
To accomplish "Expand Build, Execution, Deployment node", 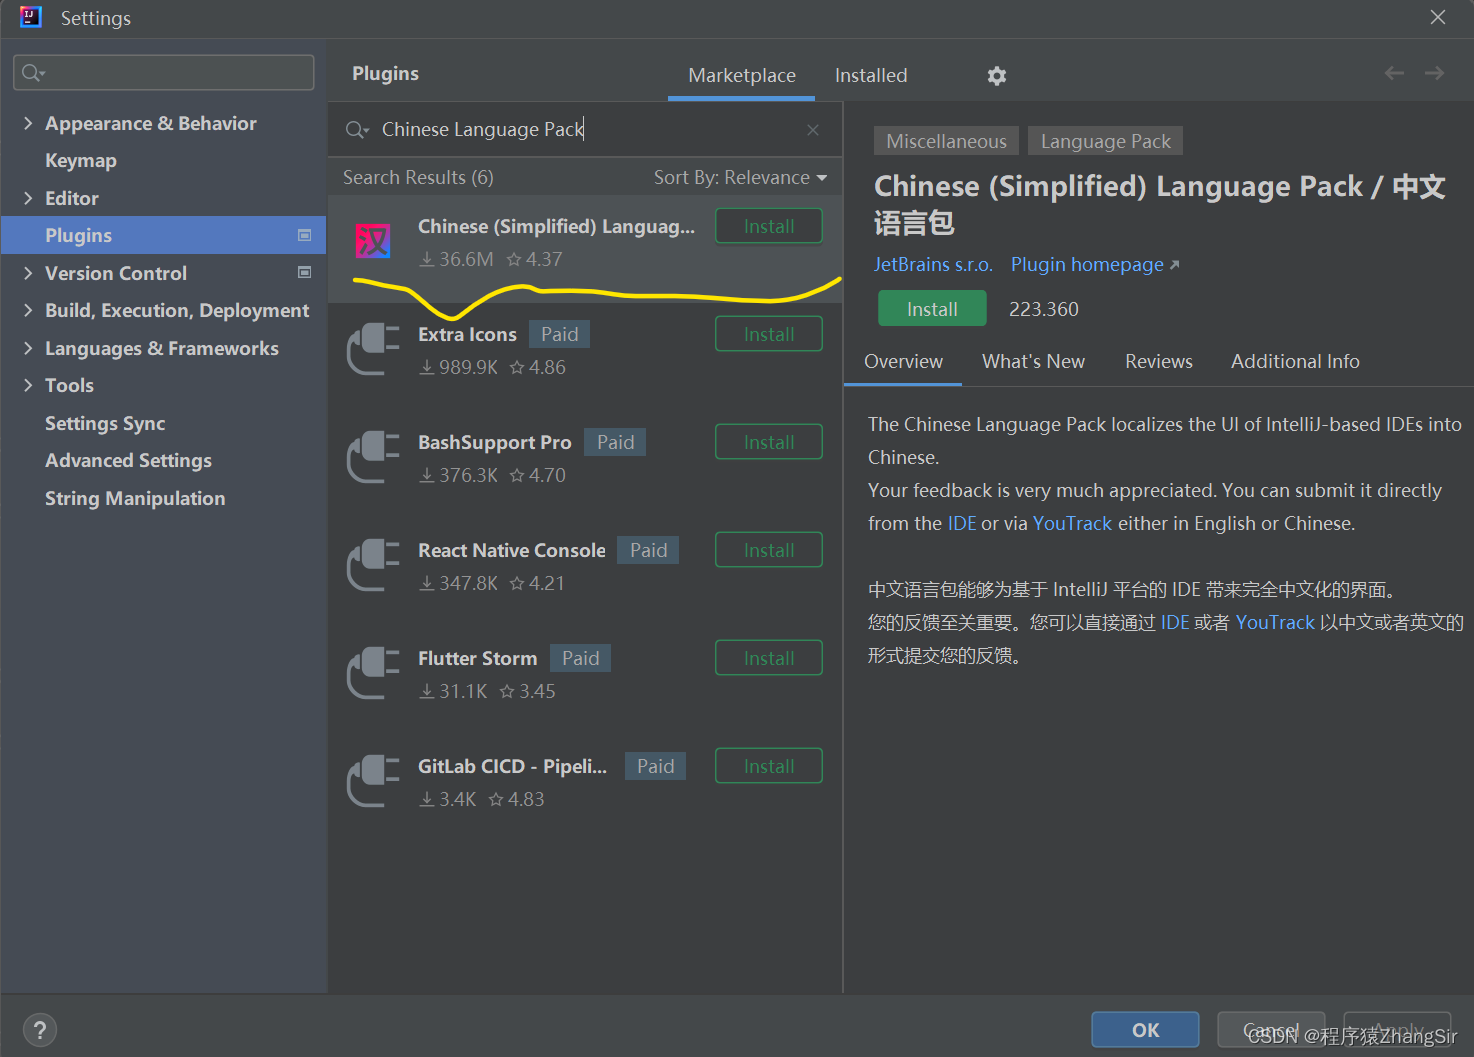I will point(28,310).
